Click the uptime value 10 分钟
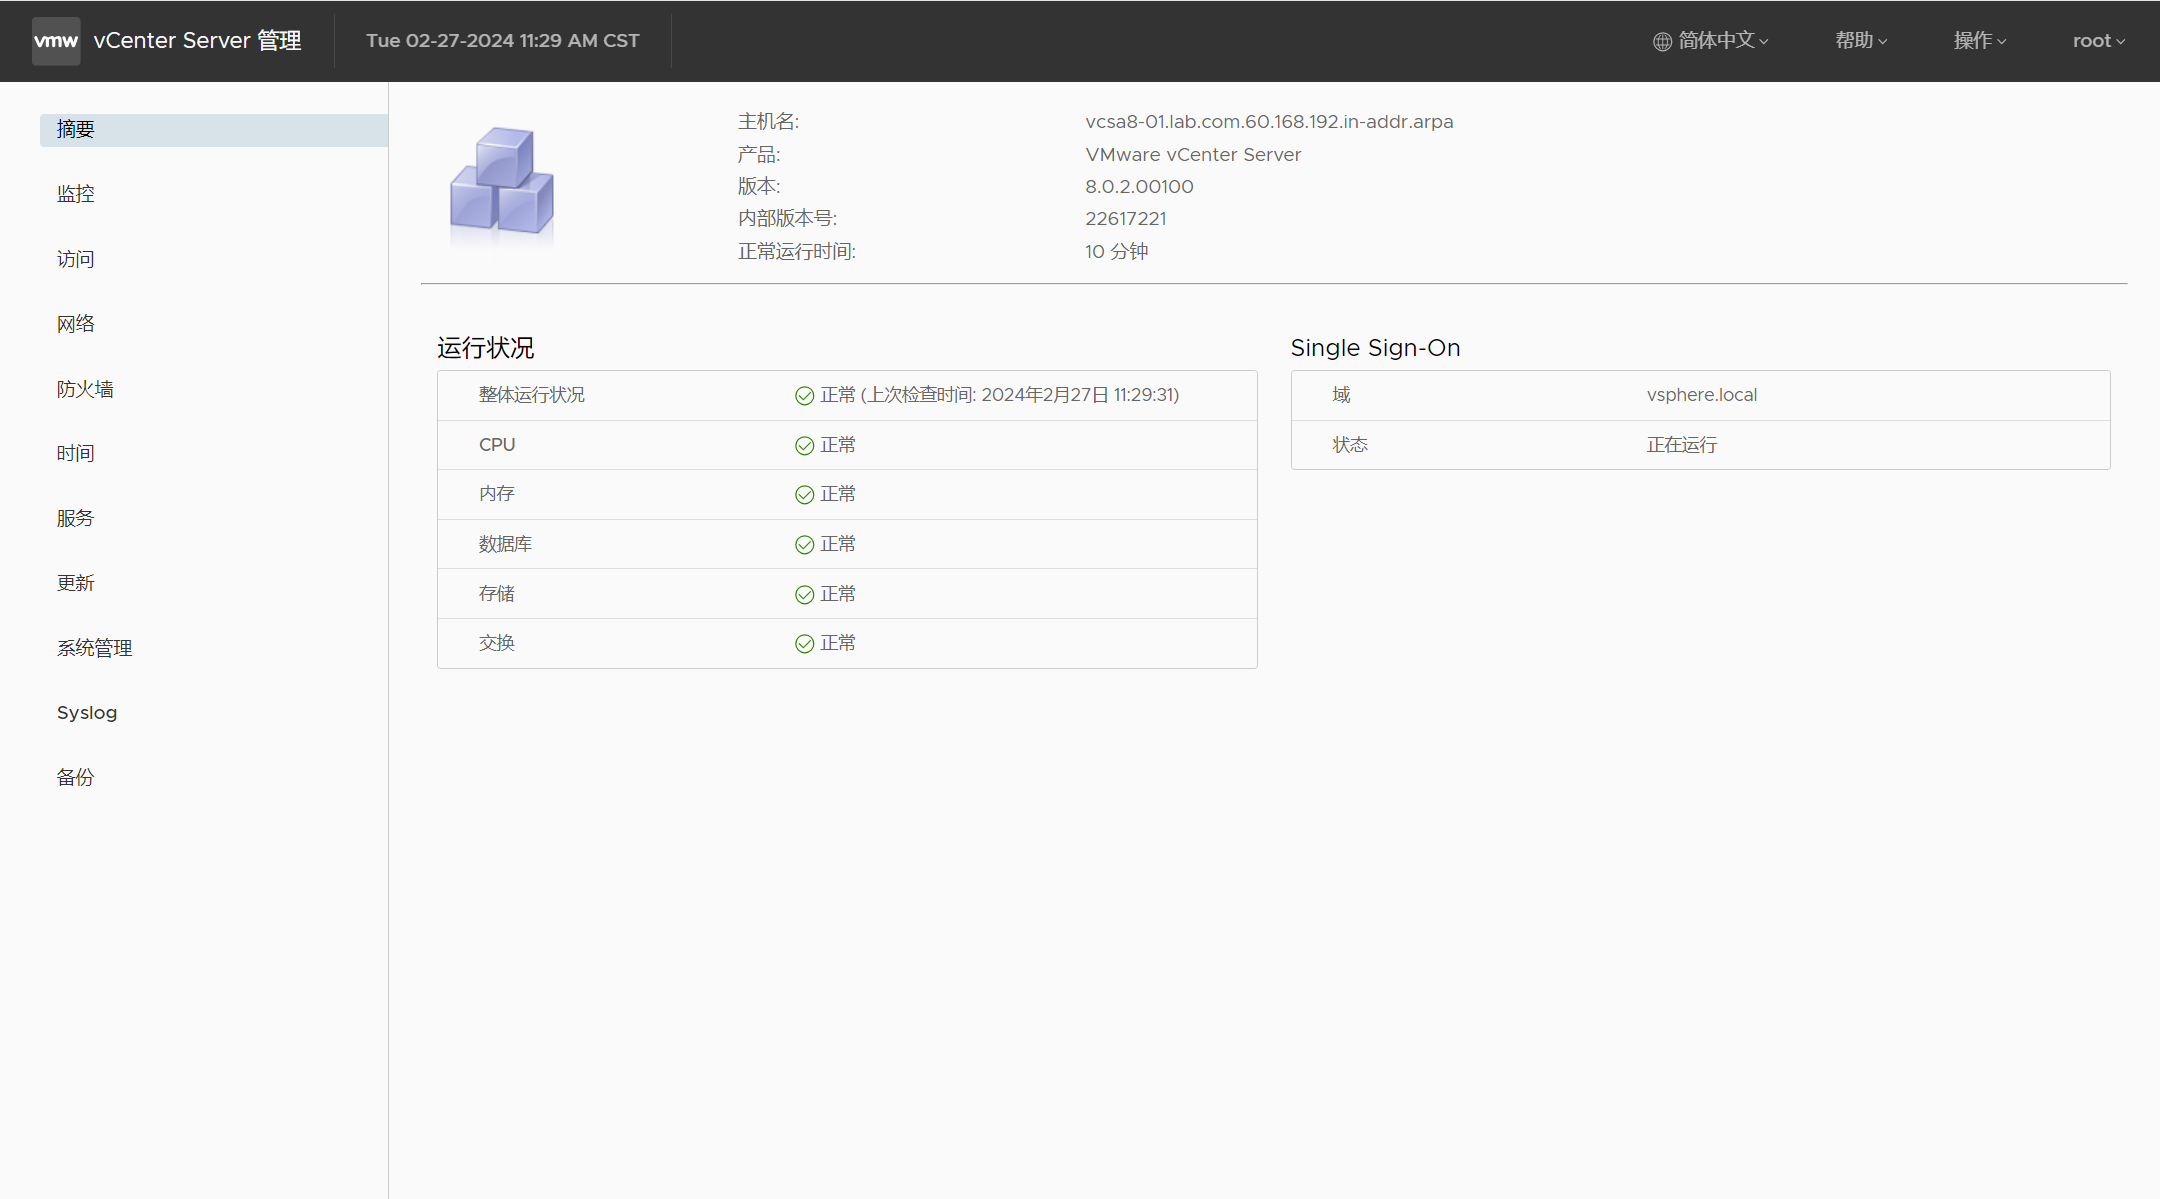 point(1116,252)
